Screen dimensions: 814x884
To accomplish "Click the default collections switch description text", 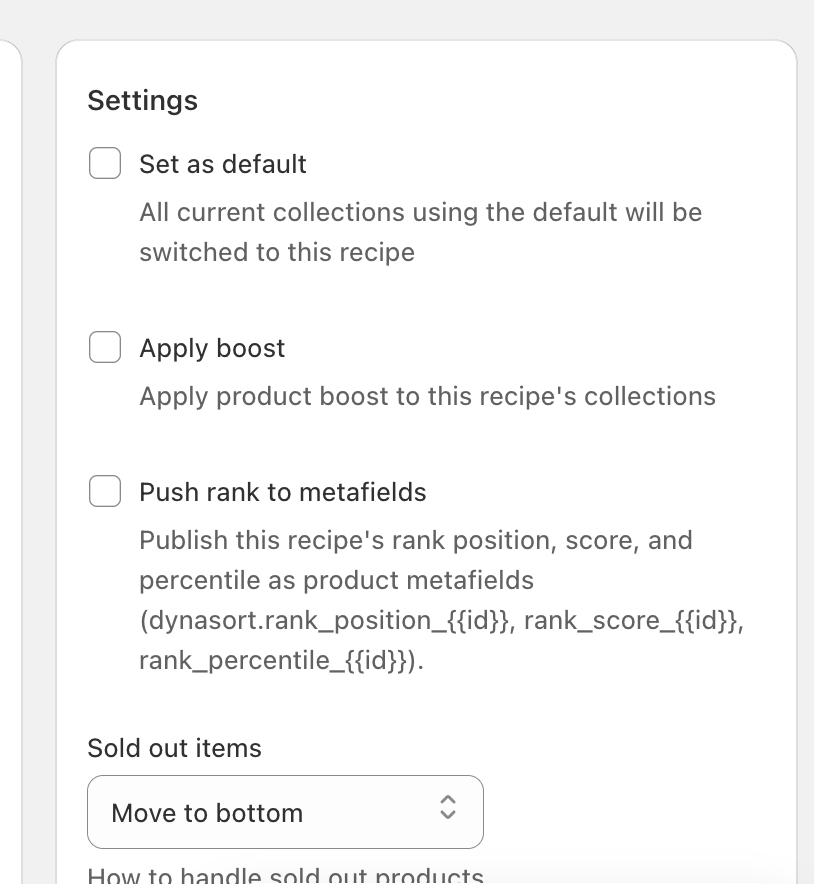I will pos(420,231).
